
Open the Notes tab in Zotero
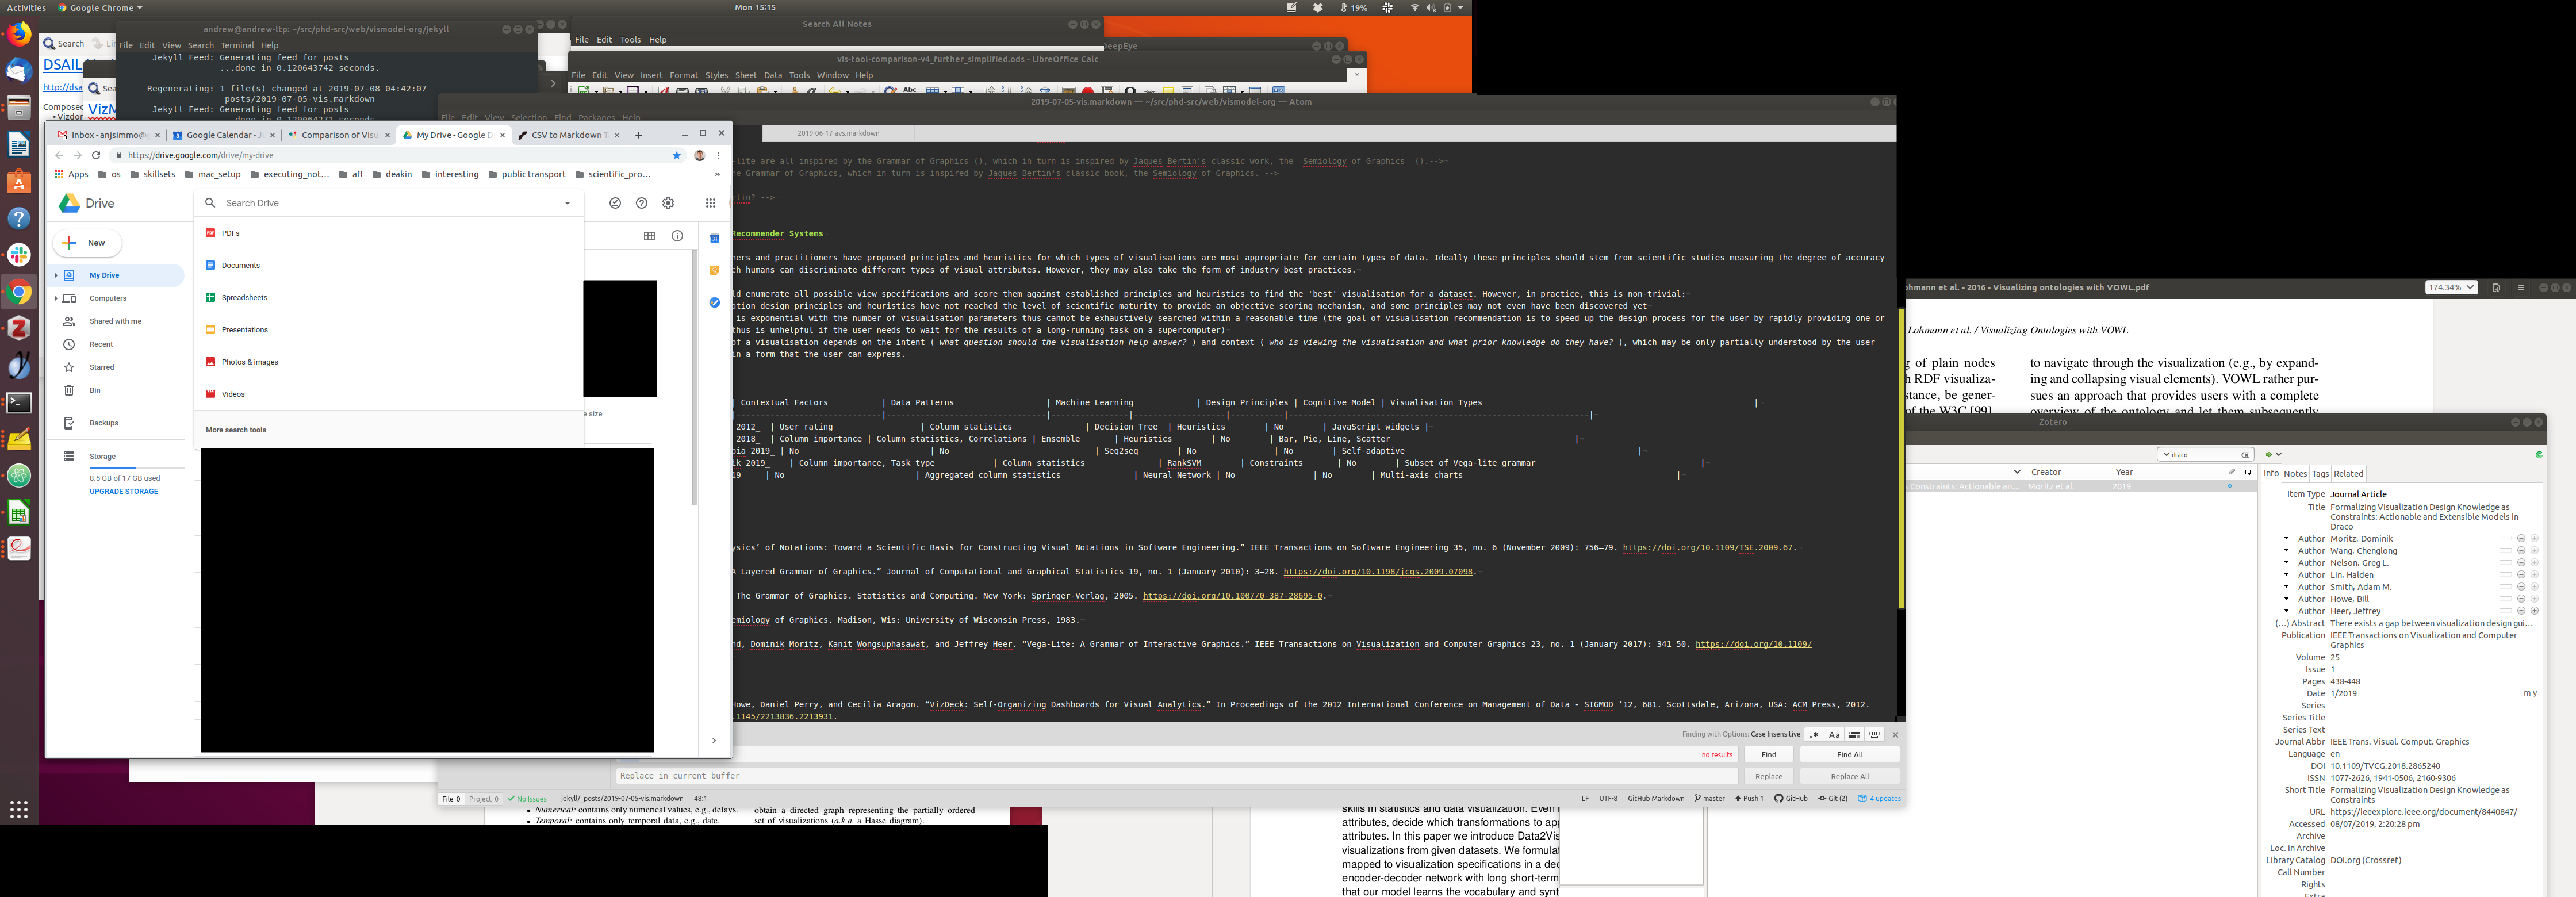(x=2295, y=474)
